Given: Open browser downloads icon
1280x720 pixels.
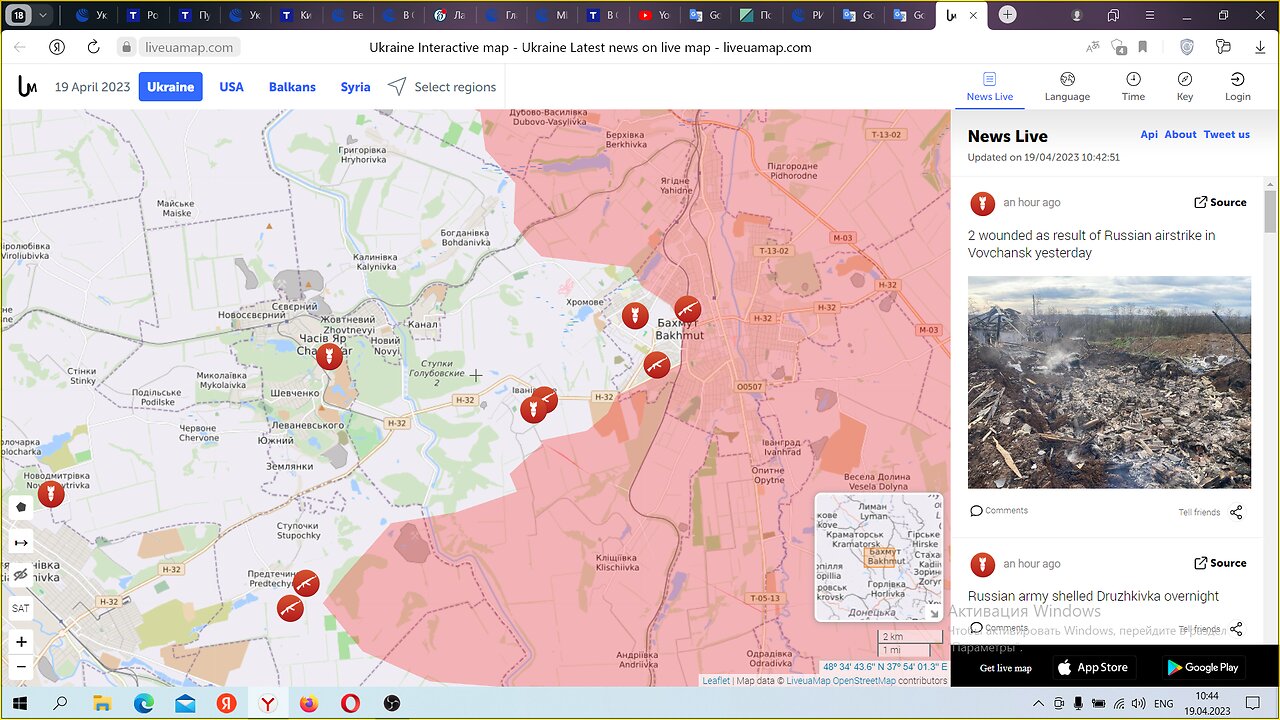Looking at the screenshot, I should pyautogui.click(x=1260, y=47).
